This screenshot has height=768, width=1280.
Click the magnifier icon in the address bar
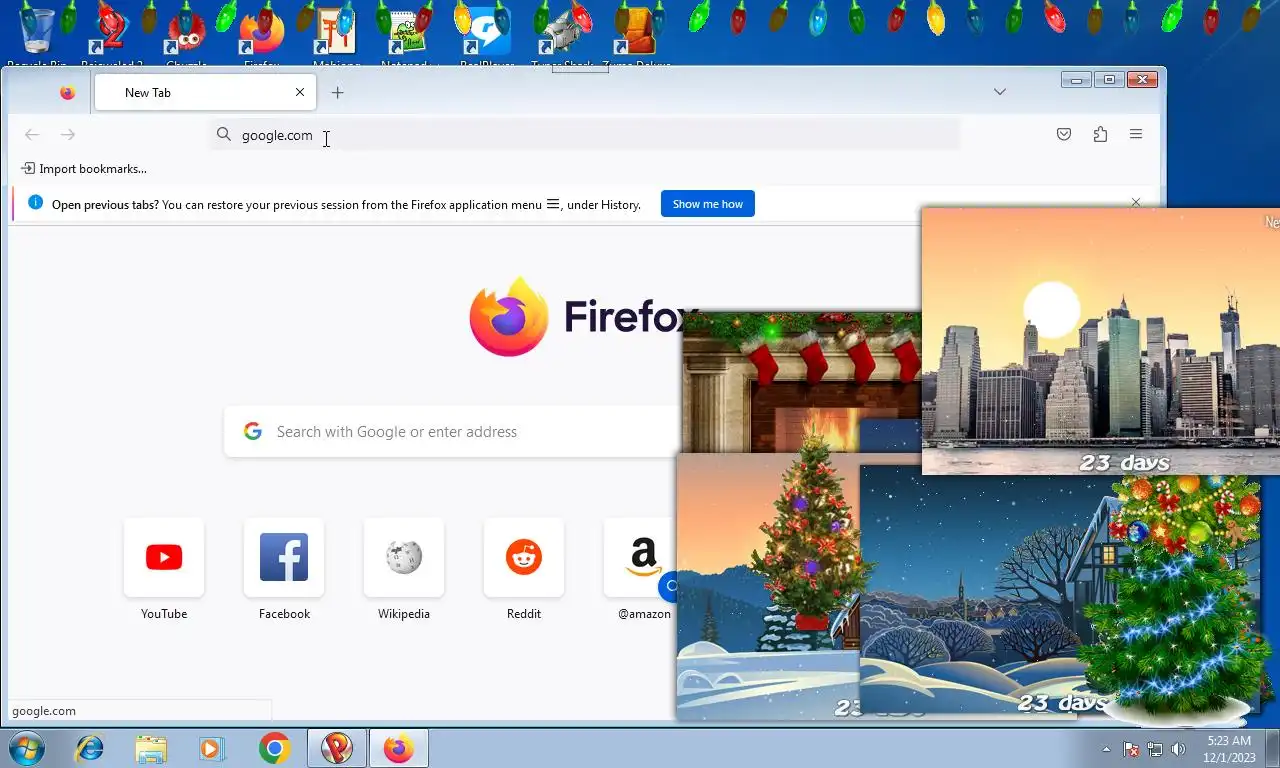[x=224, y=134]
